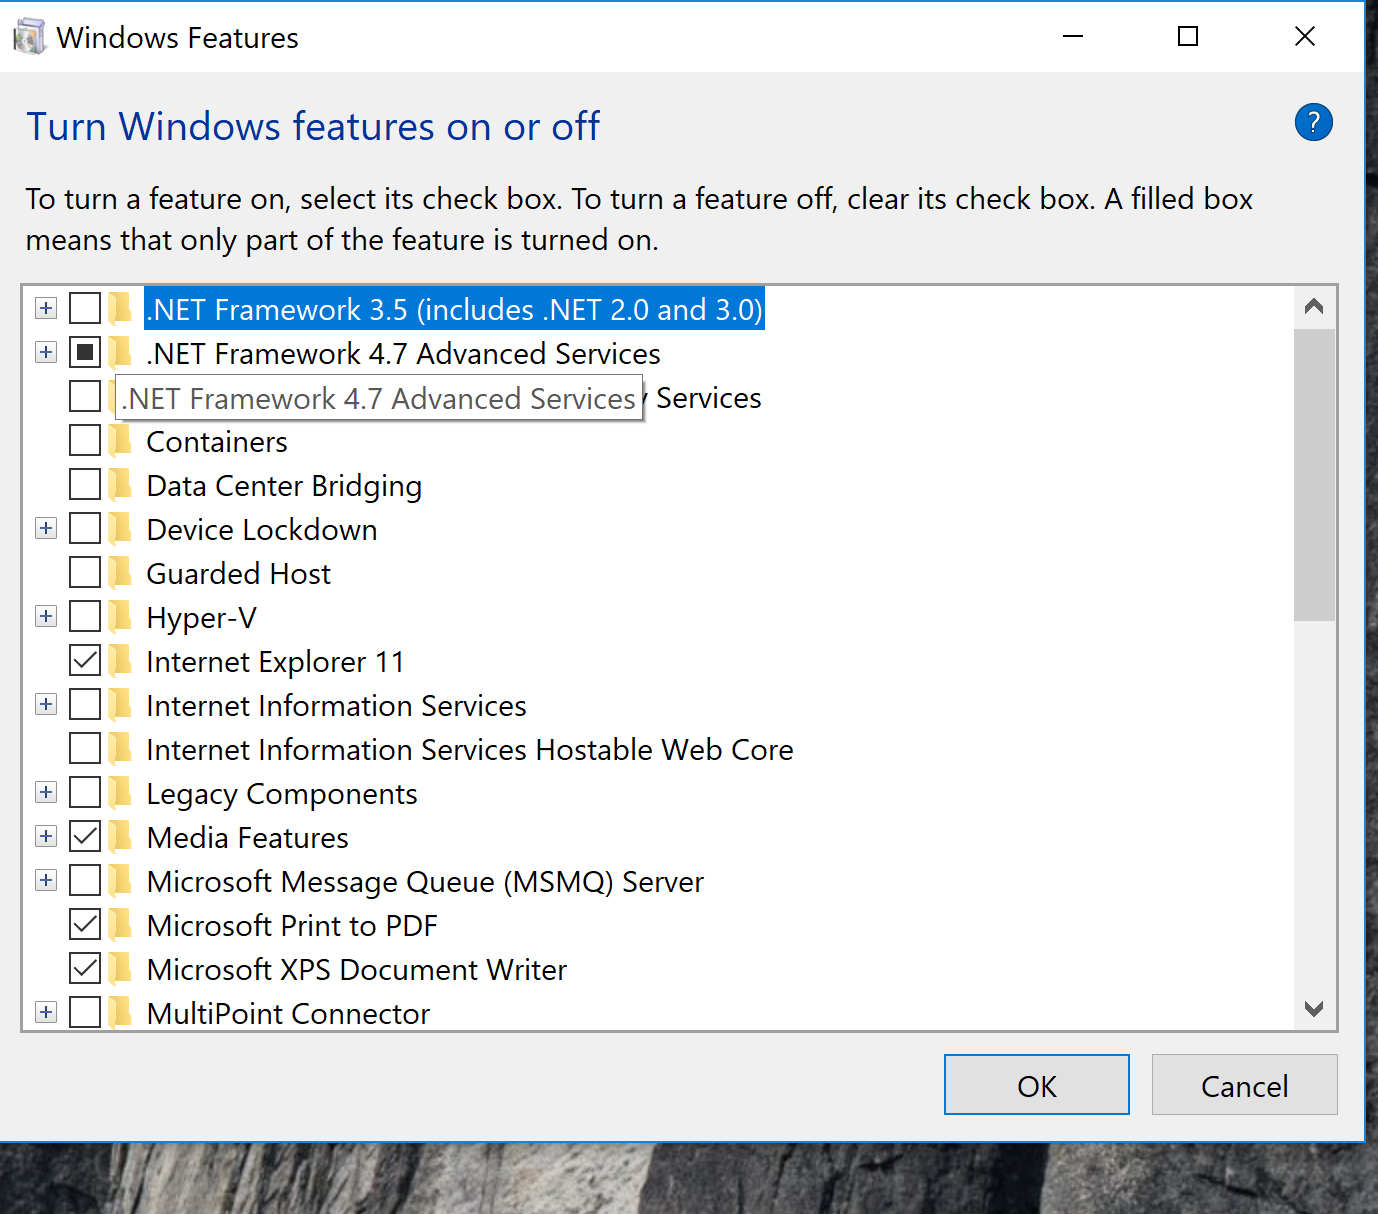The image size is (1378, 1214).
Task: Expand the Media Features node
Action: [46, 836]
